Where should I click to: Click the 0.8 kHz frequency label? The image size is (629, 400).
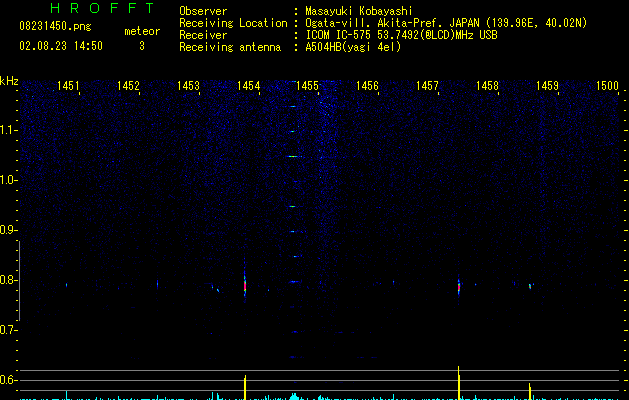coord(8,280)
